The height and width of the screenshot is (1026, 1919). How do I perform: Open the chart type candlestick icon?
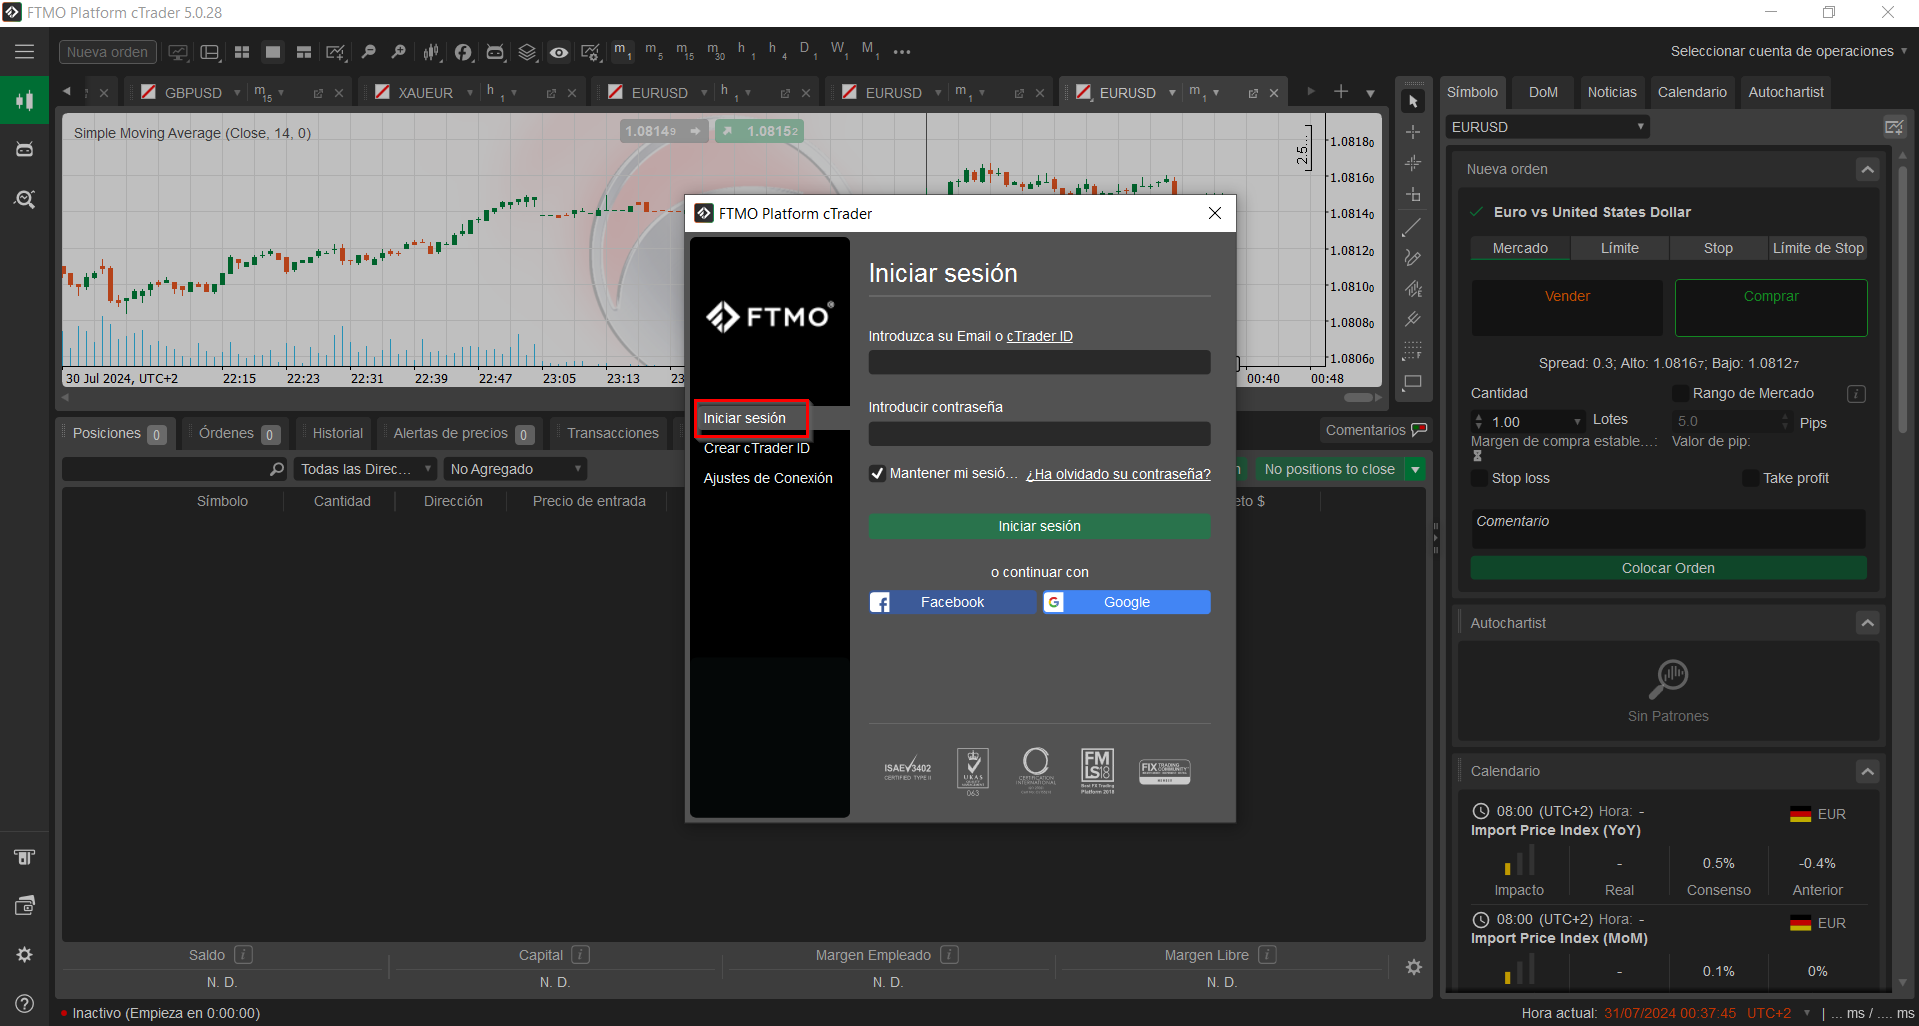431,52
